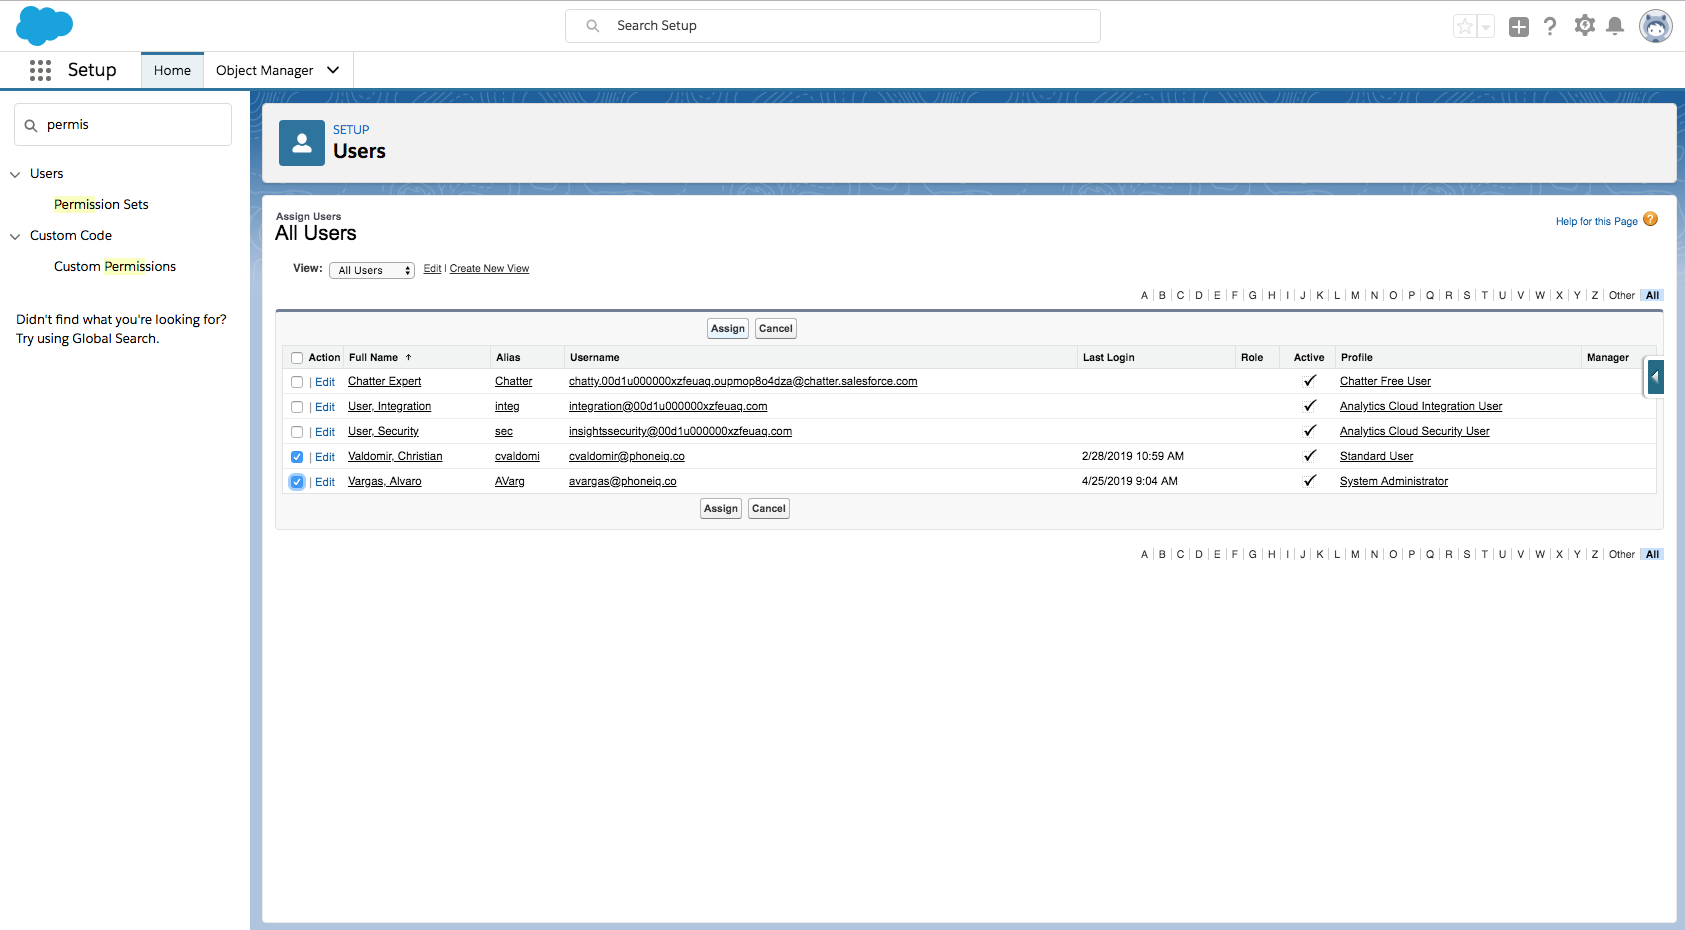The image size is (1685, 930).
Task: Collapse the Users section in sidebar
Action: pyautogui.click(x=15, y=174)
